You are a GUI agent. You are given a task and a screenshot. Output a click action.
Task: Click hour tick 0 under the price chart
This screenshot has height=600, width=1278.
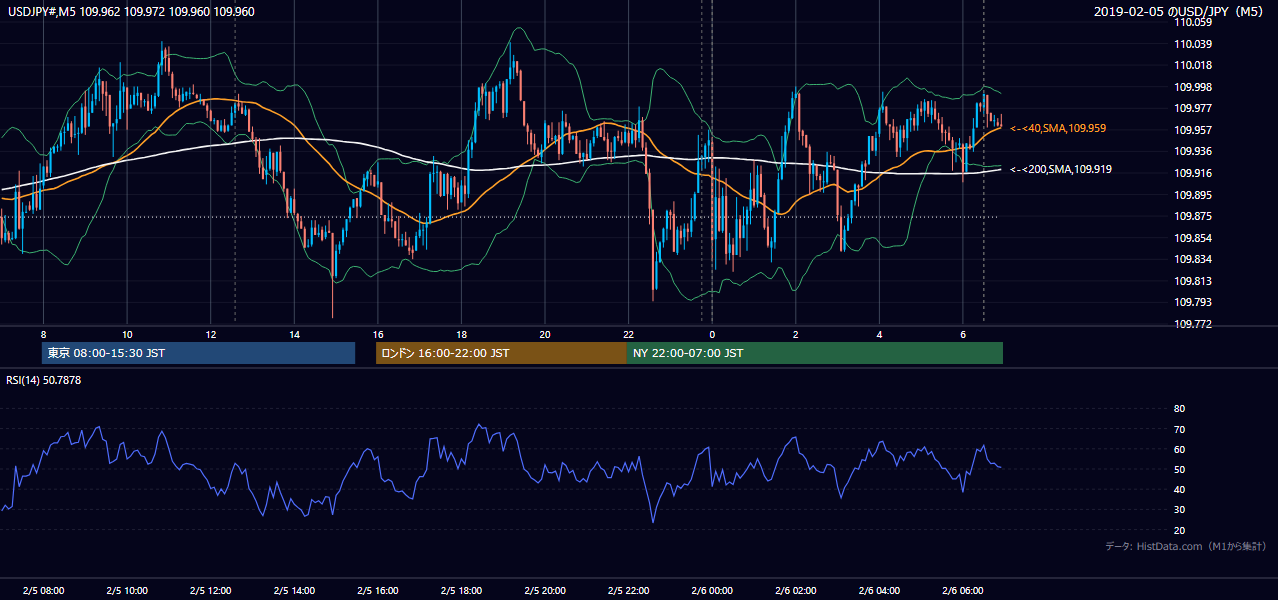pyautogui.click(x=712, y=334)
